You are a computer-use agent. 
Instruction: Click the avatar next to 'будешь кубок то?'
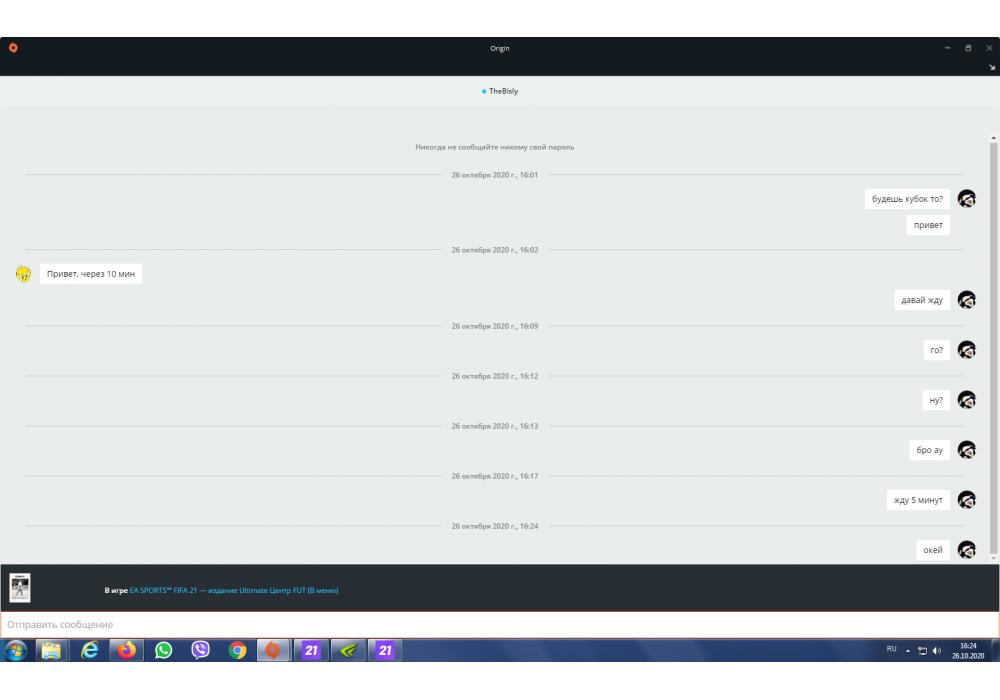[966, 199]
